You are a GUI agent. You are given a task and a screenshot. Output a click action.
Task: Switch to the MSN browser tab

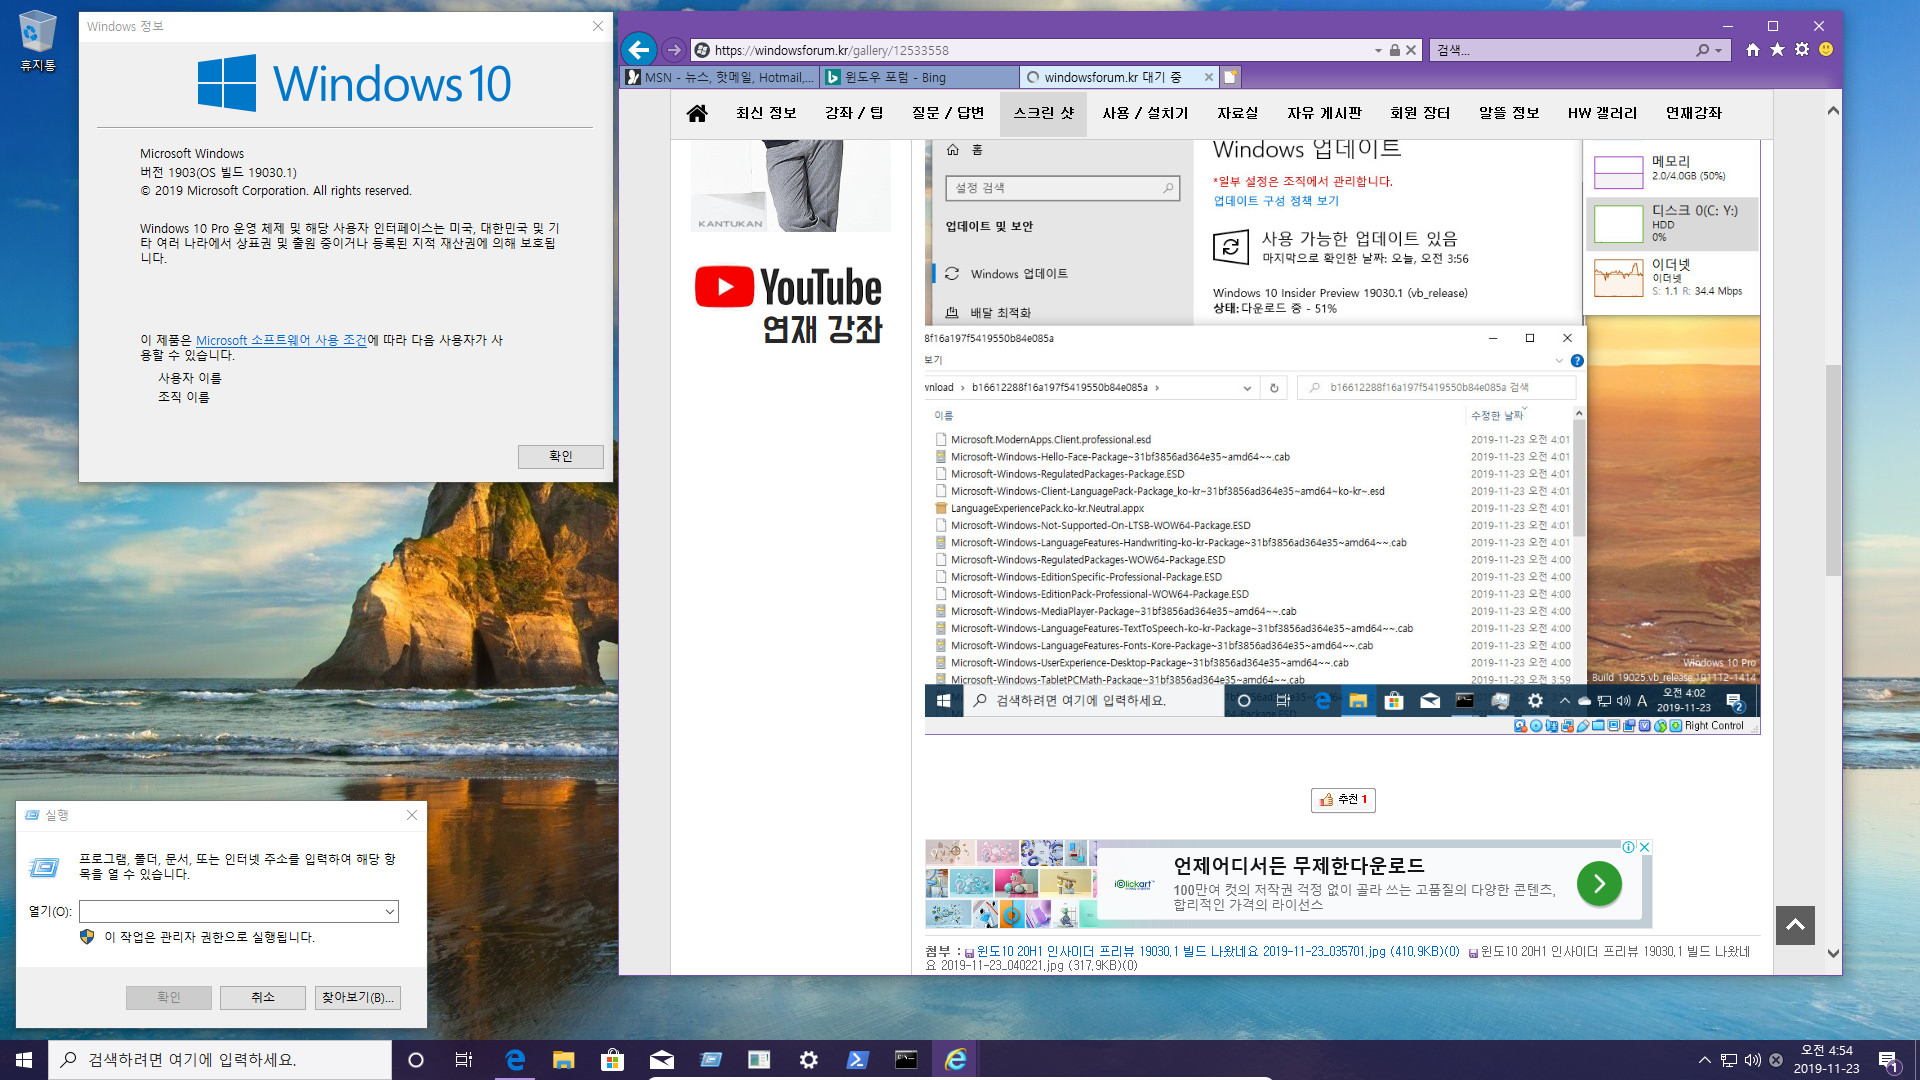click(x=720, y=77)
